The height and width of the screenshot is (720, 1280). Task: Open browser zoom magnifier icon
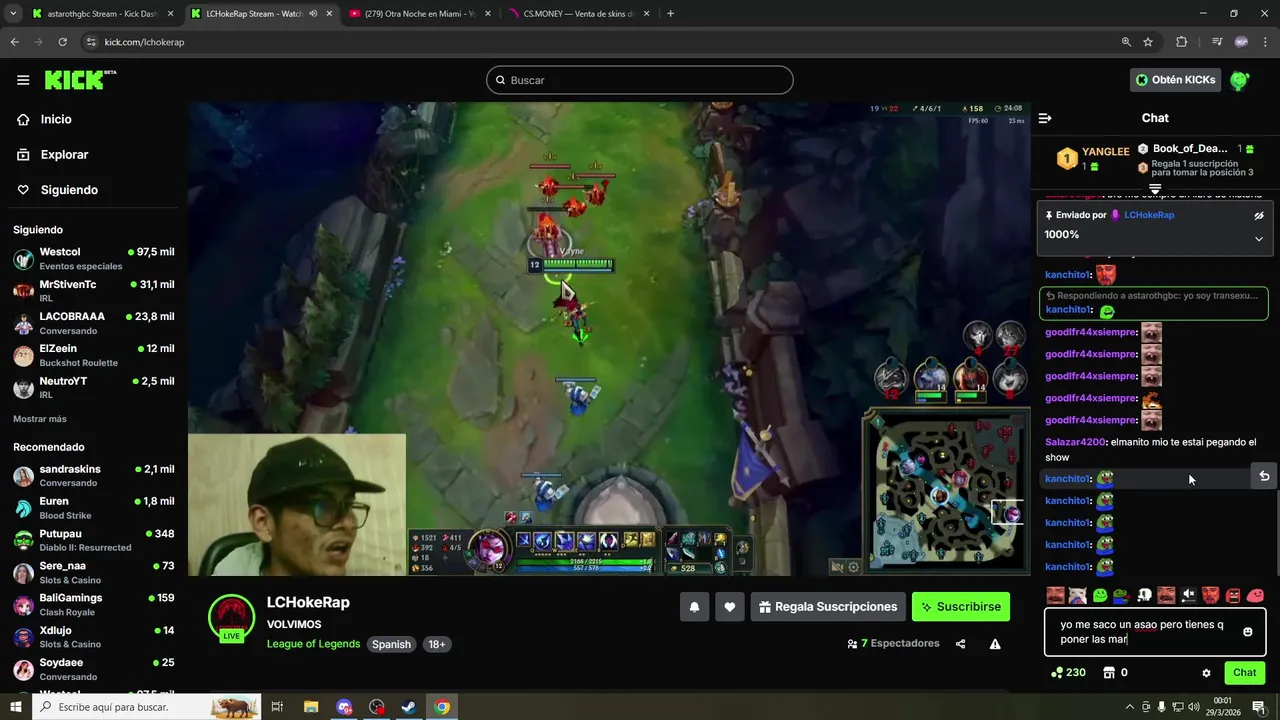(x=1126, y=42)
